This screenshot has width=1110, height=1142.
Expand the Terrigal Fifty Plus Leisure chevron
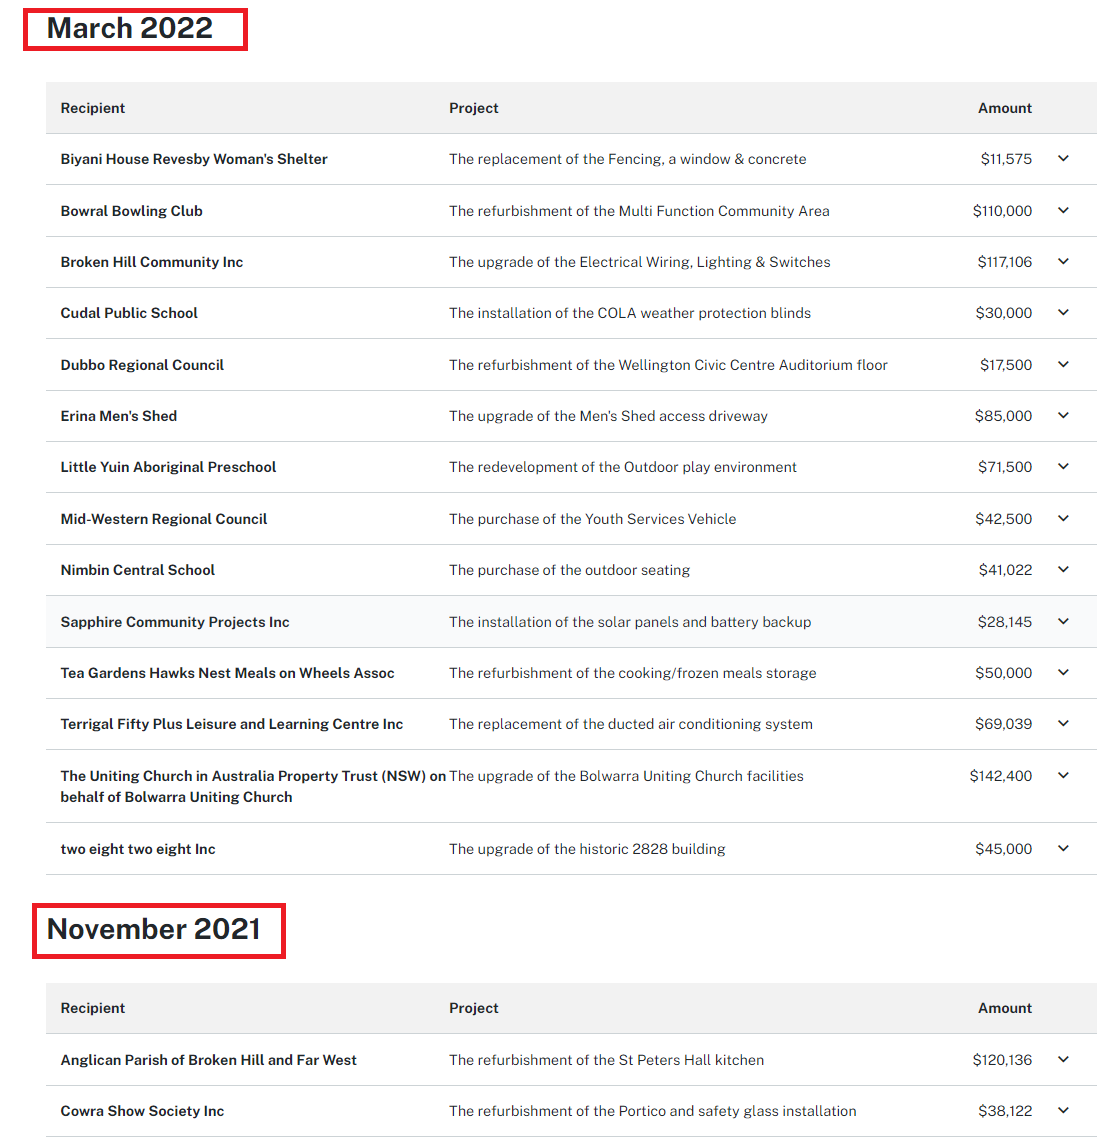tap(1063, 723)
